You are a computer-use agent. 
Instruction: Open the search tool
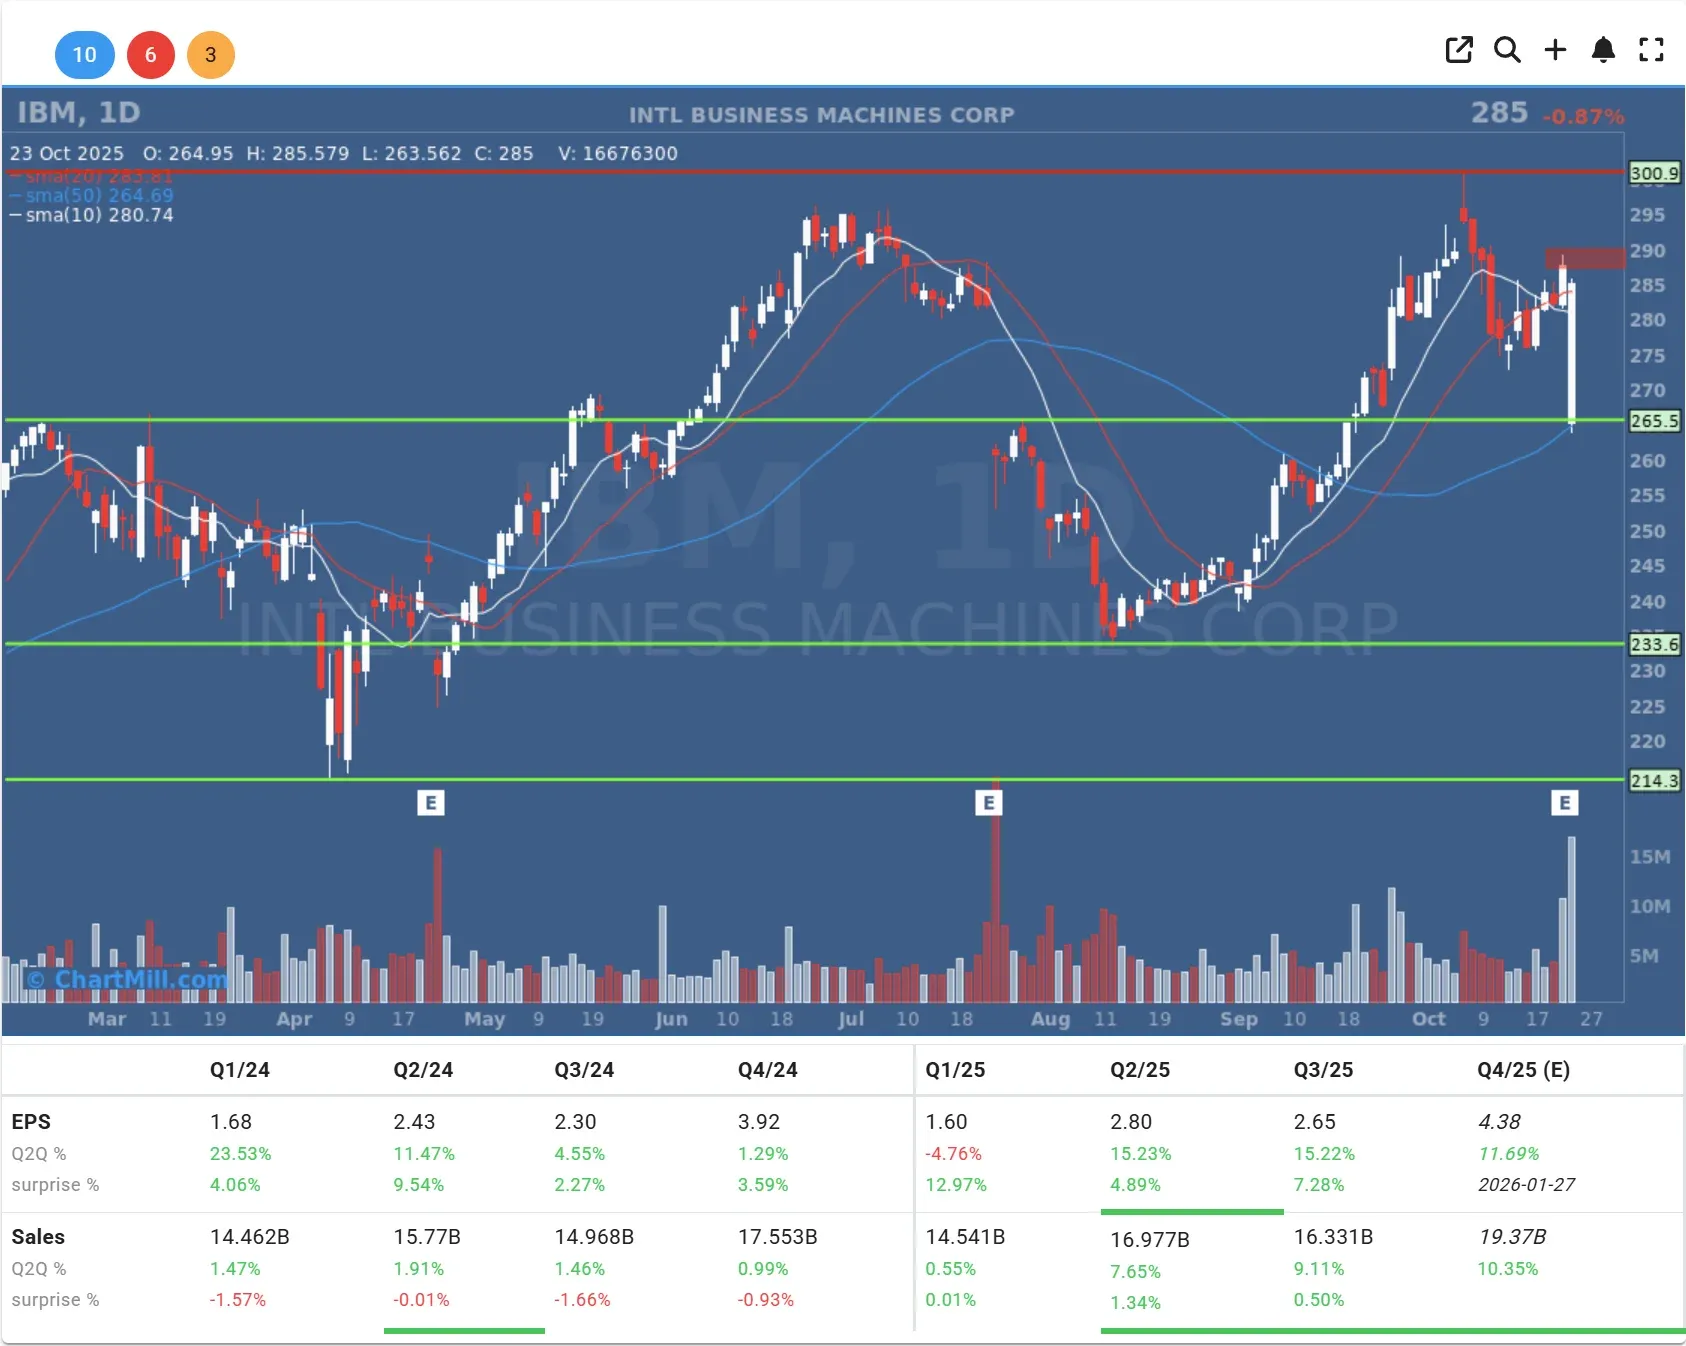coord(1507,50)
